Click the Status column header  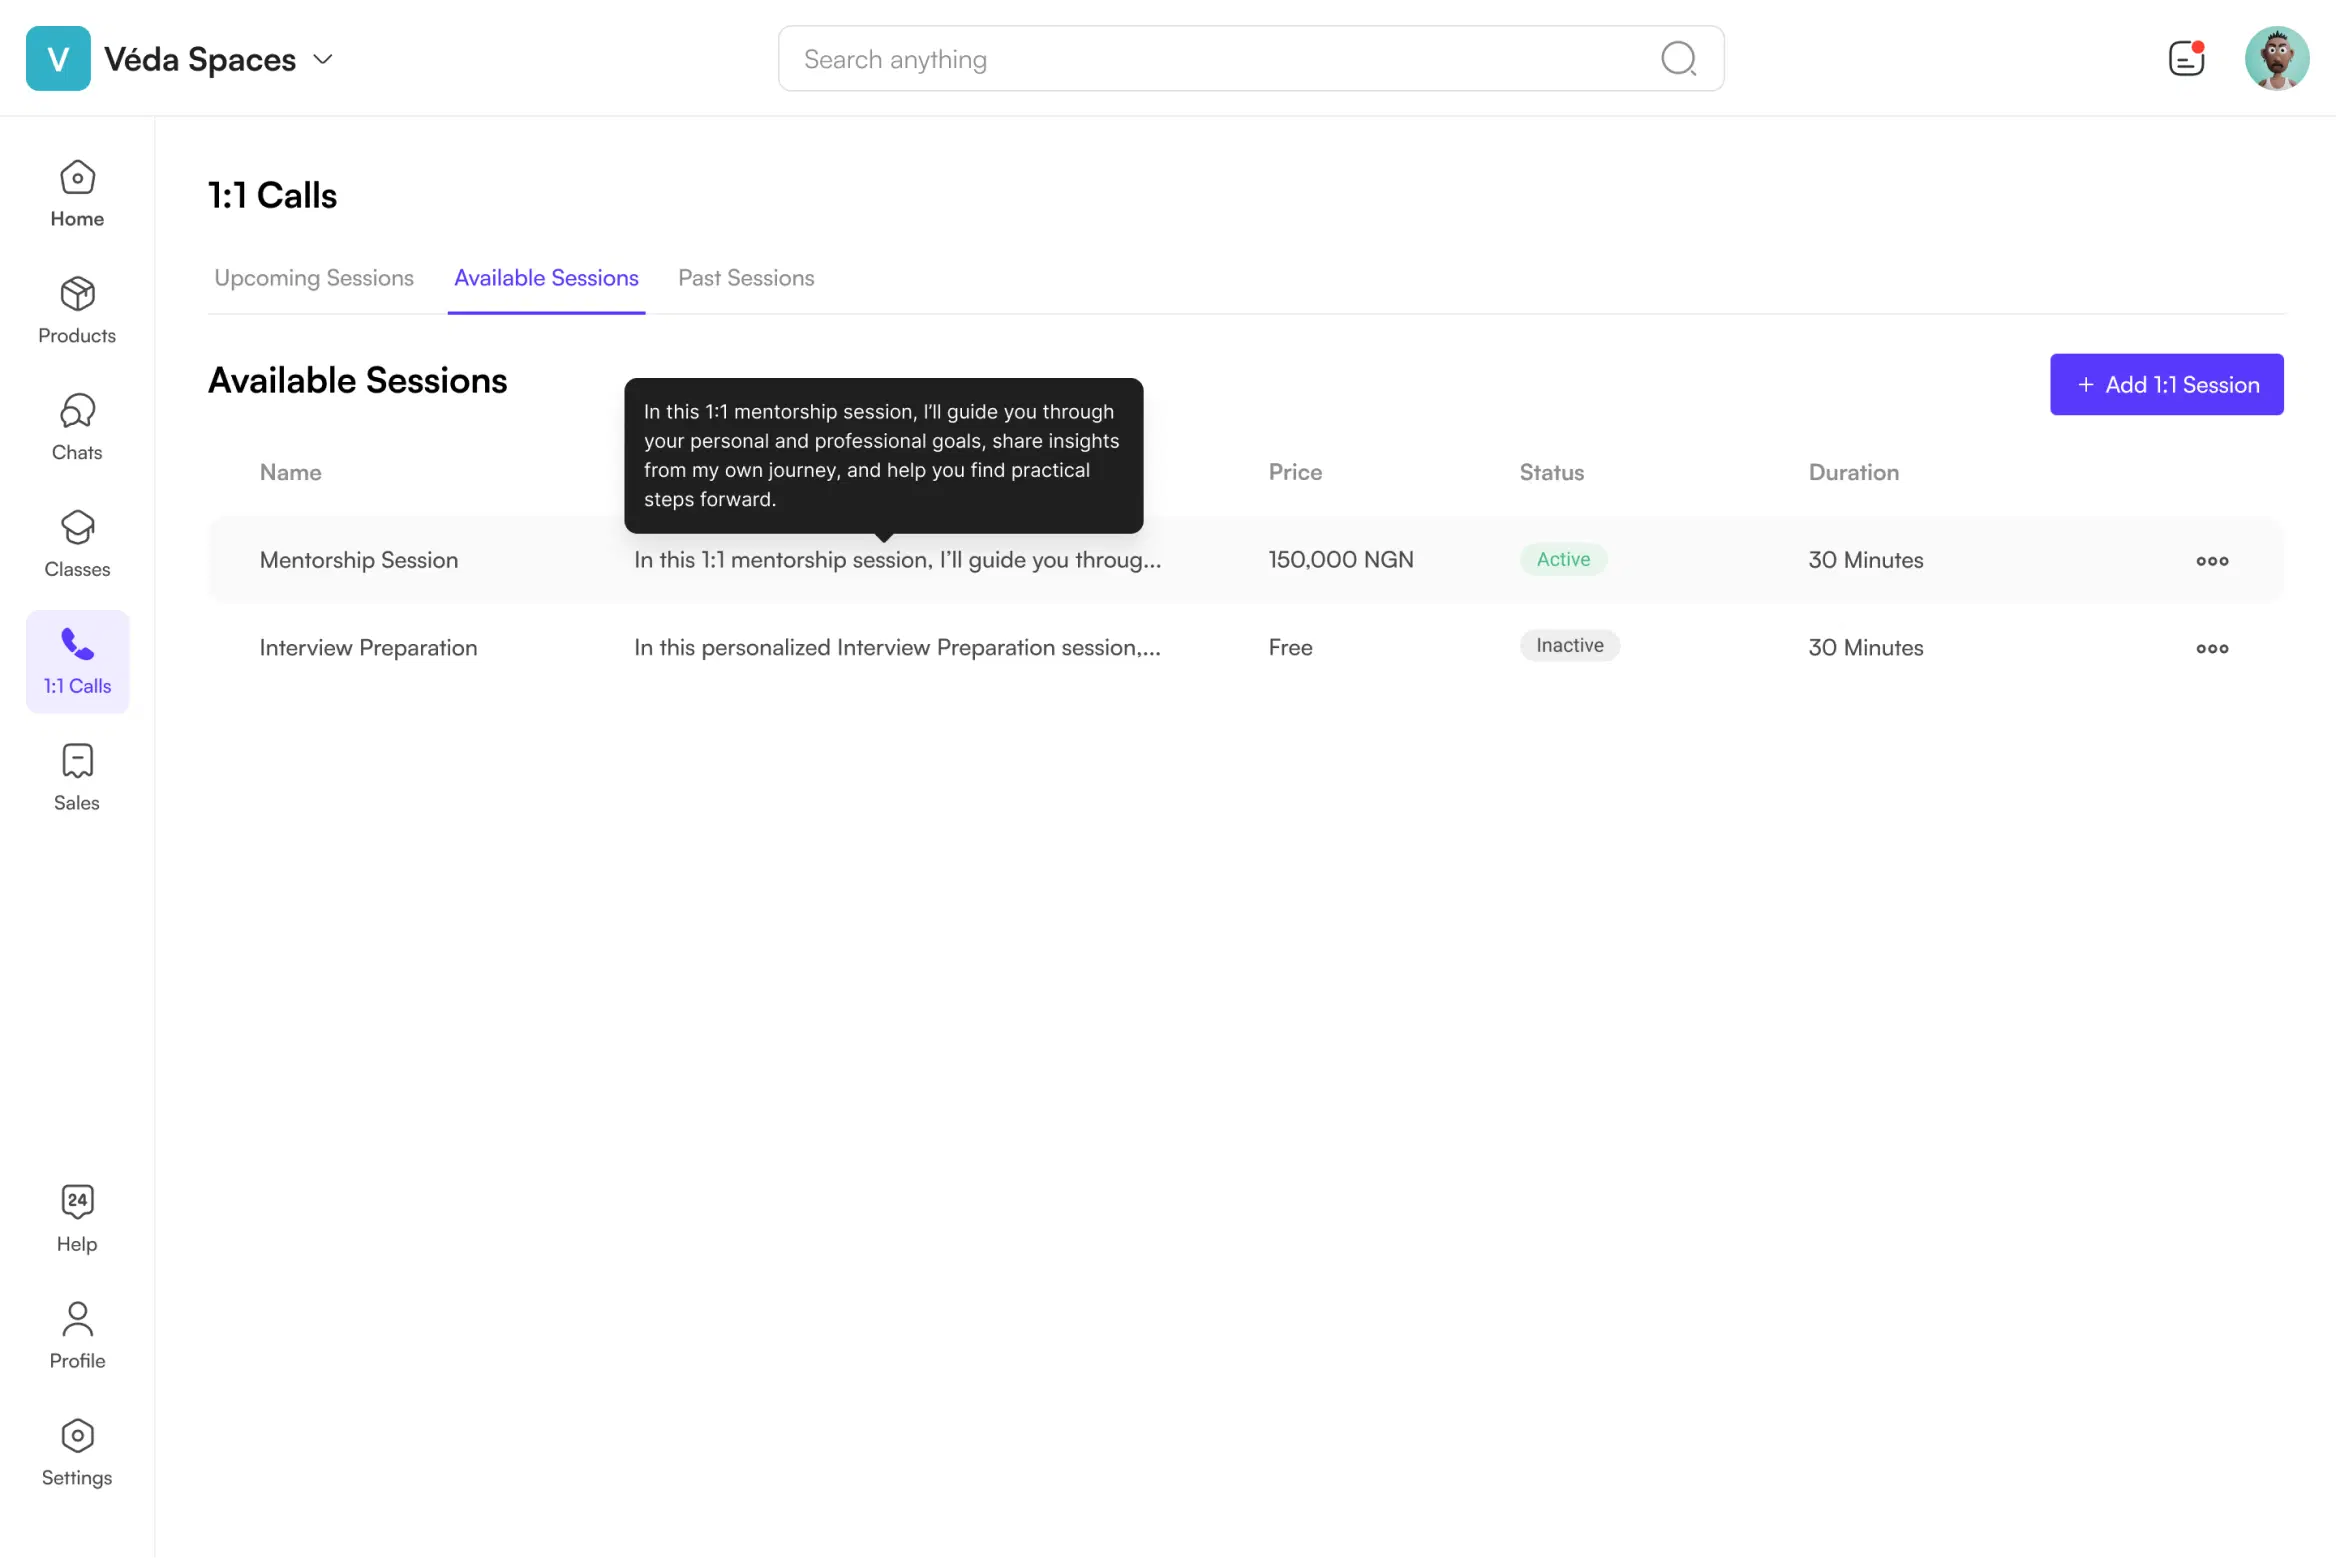tap(1552, 472)
